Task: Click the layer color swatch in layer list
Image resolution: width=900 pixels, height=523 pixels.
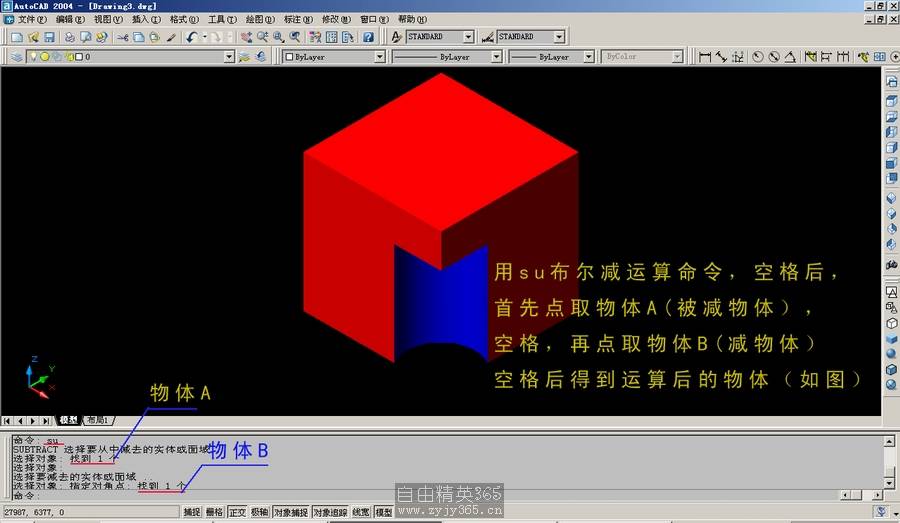Action: (80, 57)
